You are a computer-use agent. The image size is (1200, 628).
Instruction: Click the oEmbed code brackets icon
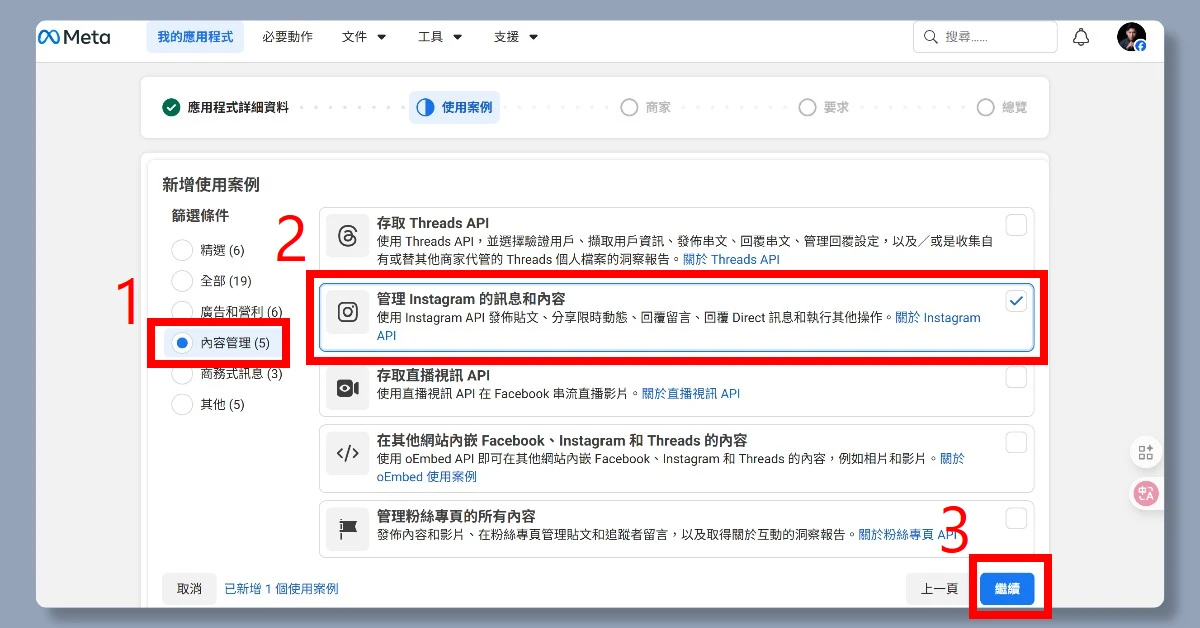(348, 453)
